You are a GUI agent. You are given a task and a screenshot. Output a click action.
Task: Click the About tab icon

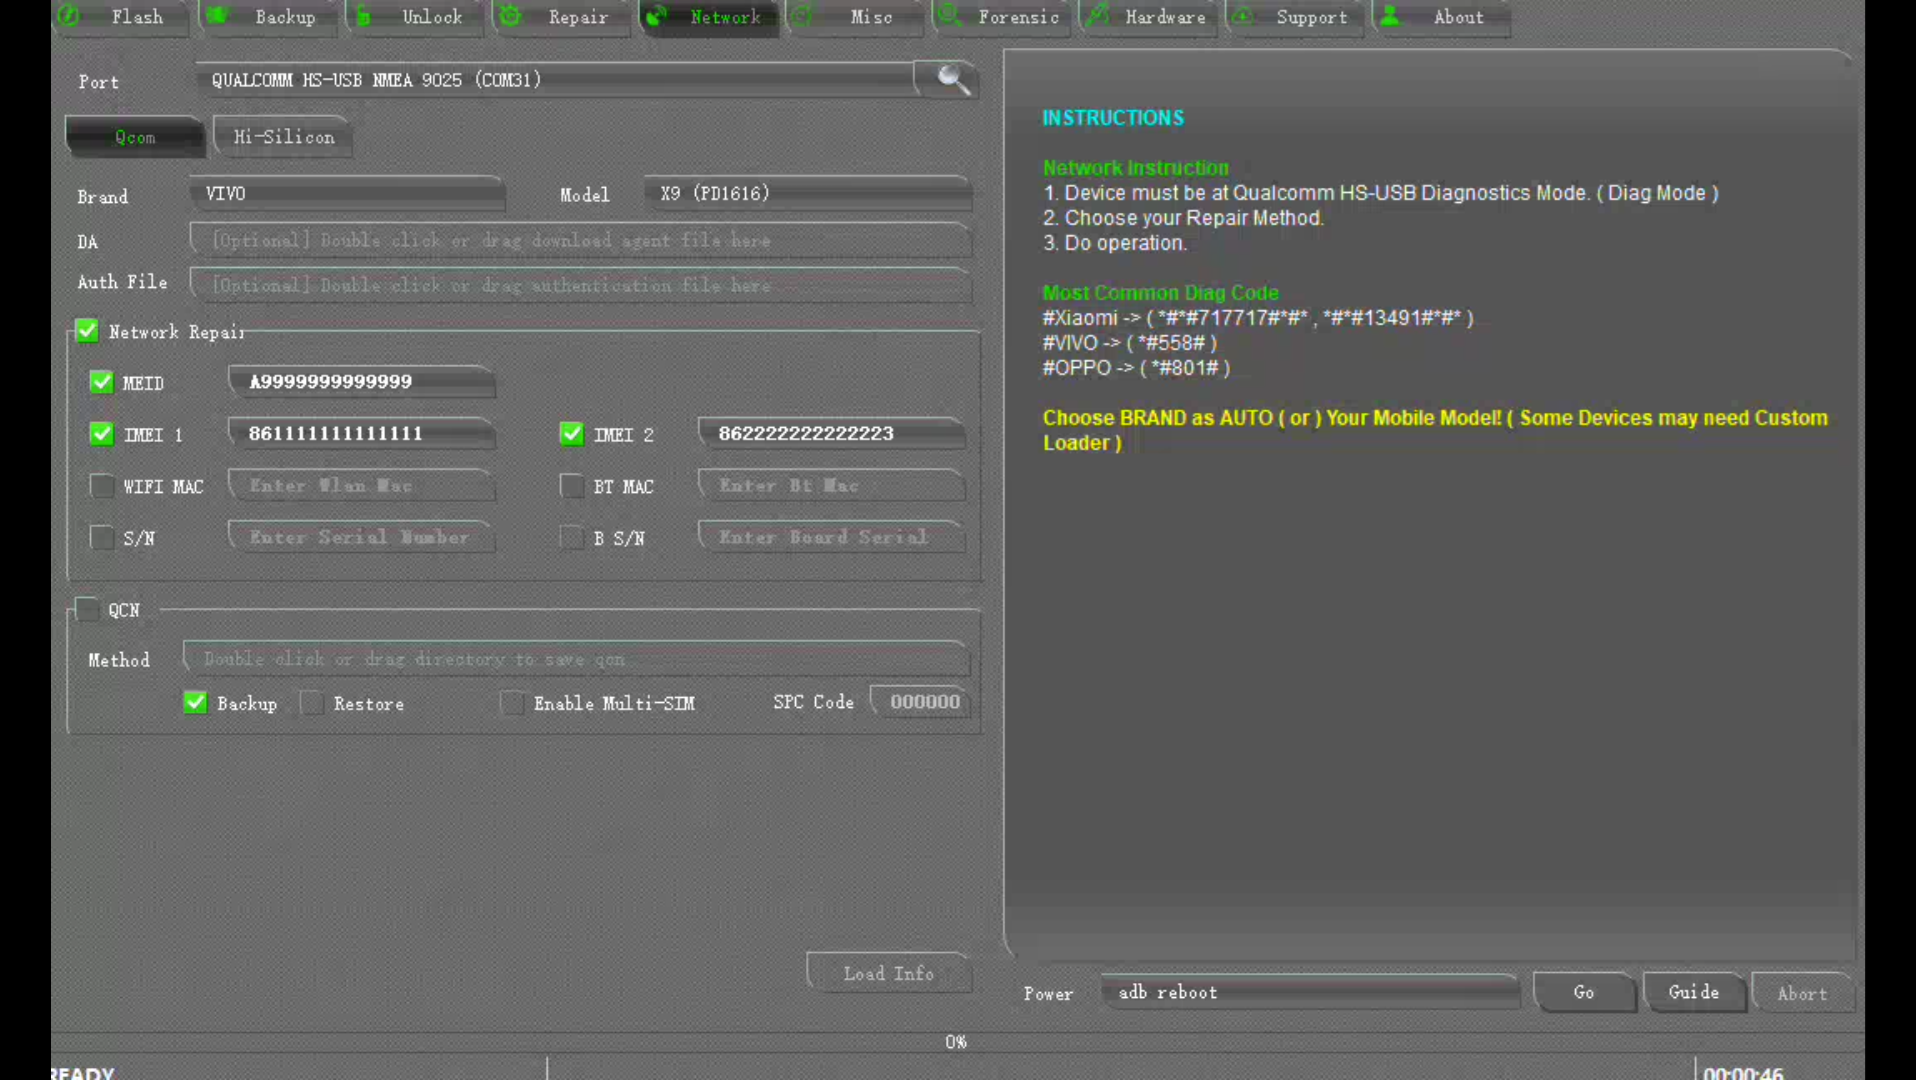coord(1390,16)
